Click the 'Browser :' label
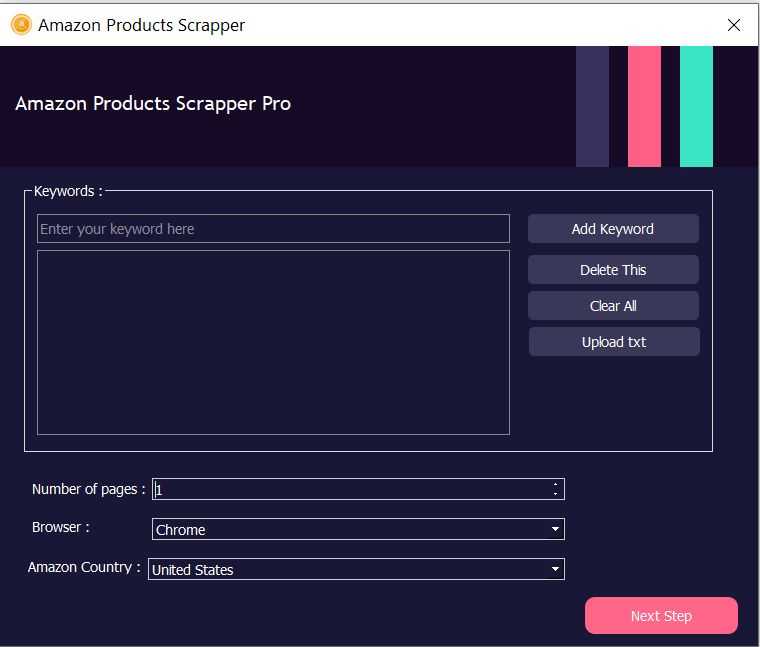Screen dimensions: 760x647 [61, 527]
